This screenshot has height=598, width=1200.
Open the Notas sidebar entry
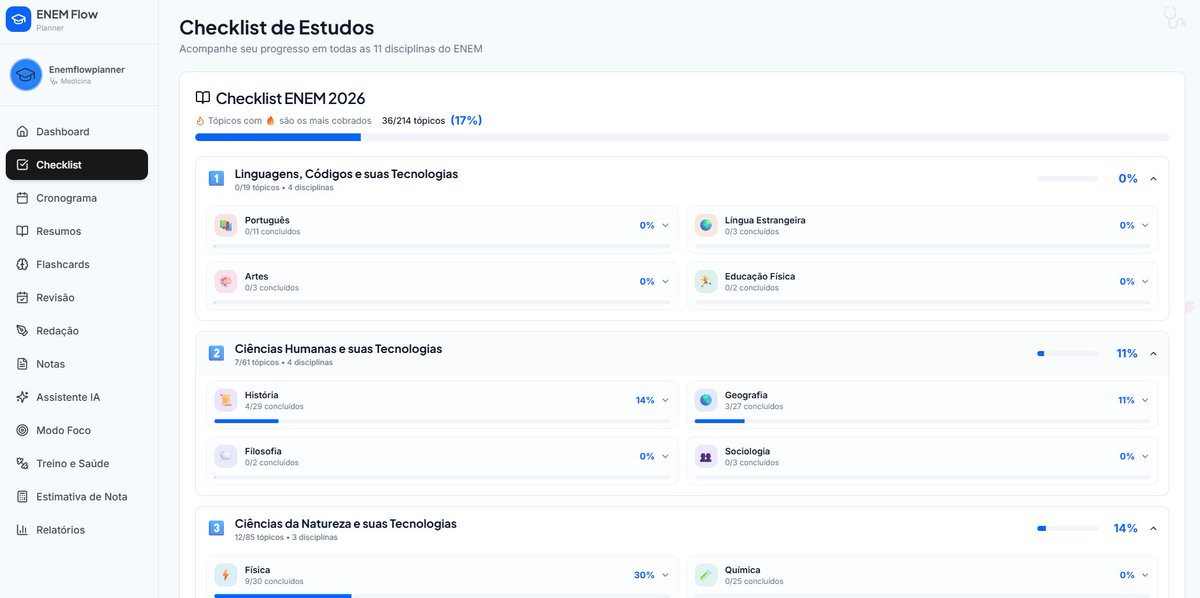click(77, 364)
